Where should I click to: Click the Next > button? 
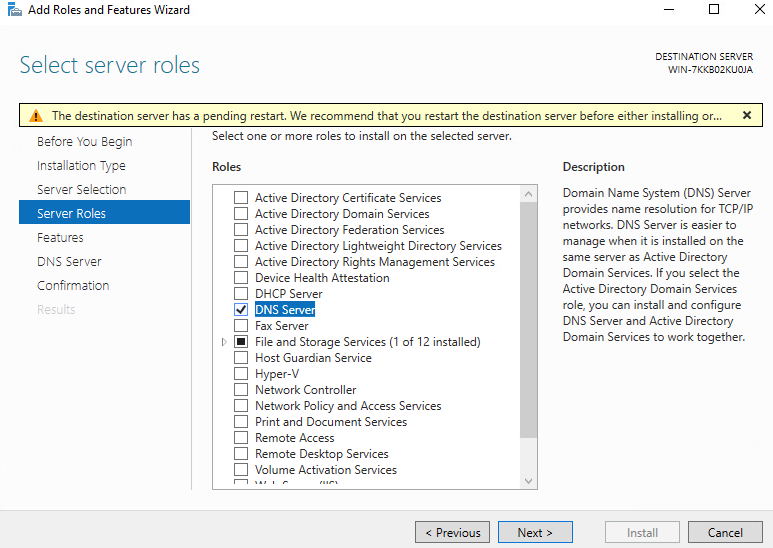coord(535,532)
